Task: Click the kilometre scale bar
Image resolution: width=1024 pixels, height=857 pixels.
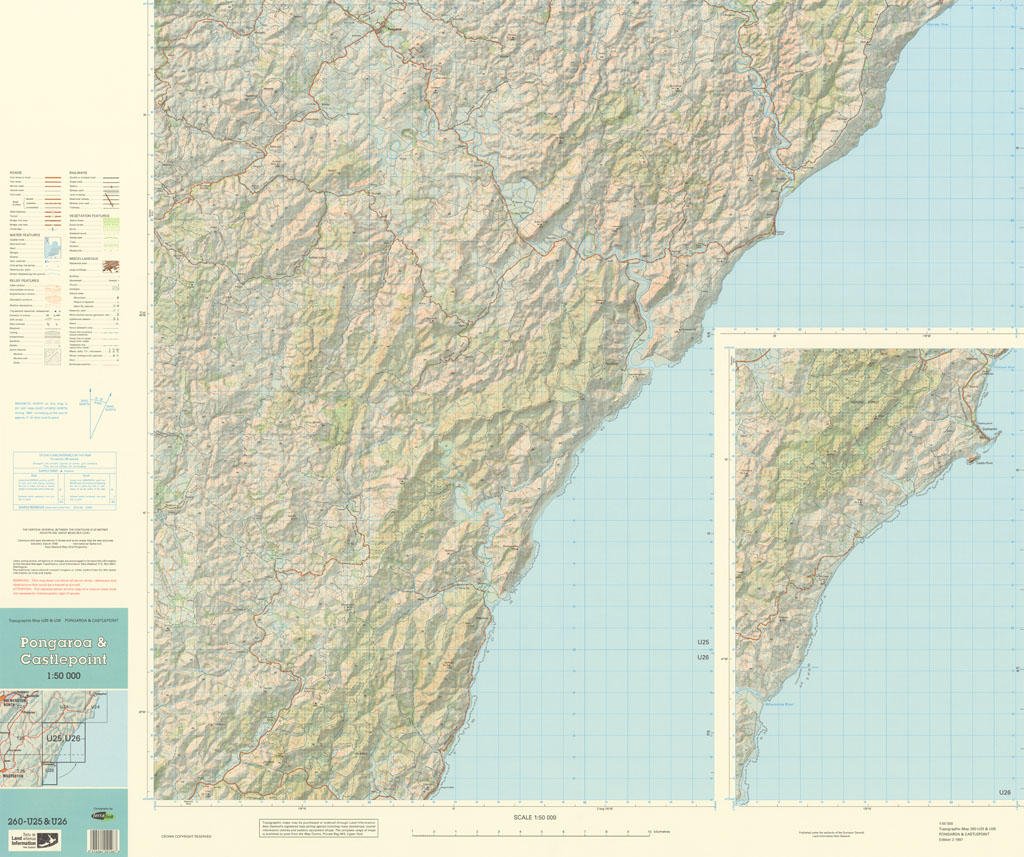Action: pyautogui.click(x=530, y=831)
